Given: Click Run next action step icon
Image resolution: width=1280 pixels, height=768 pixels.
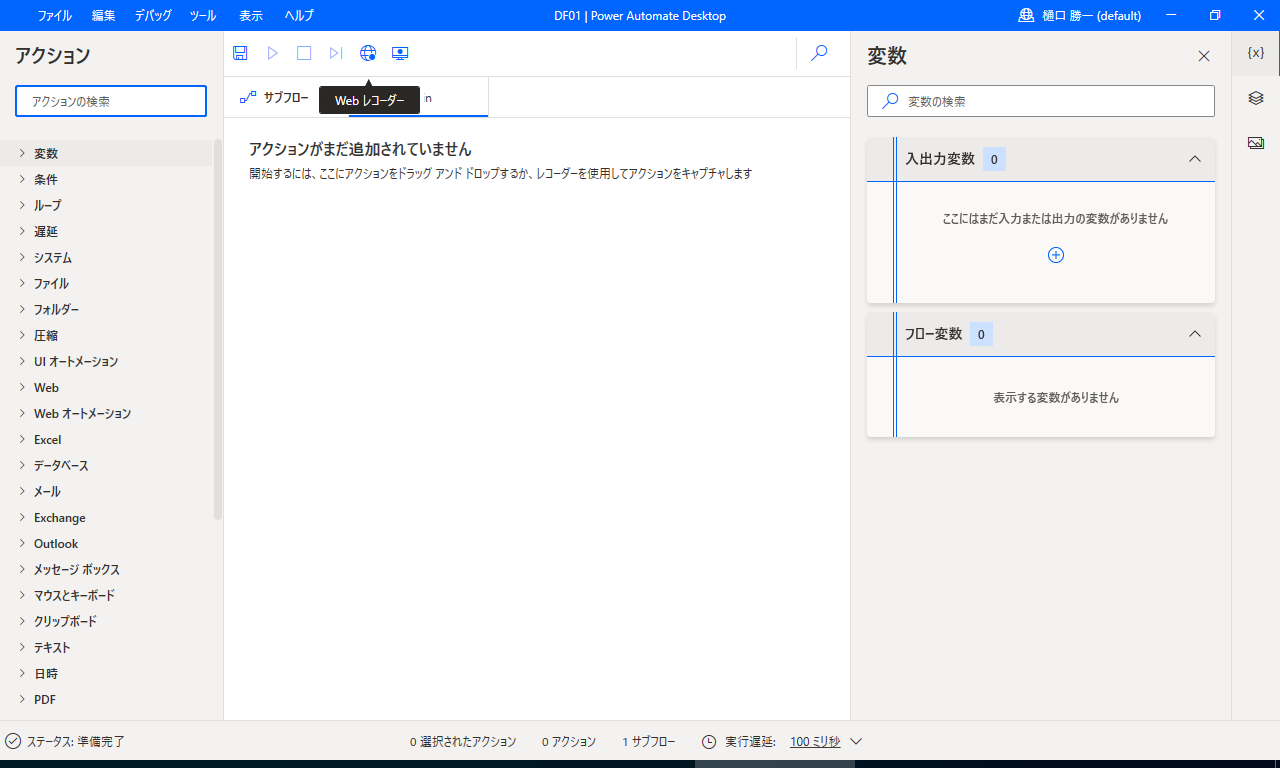Looking at the screenshot, I should click(336, 53).
